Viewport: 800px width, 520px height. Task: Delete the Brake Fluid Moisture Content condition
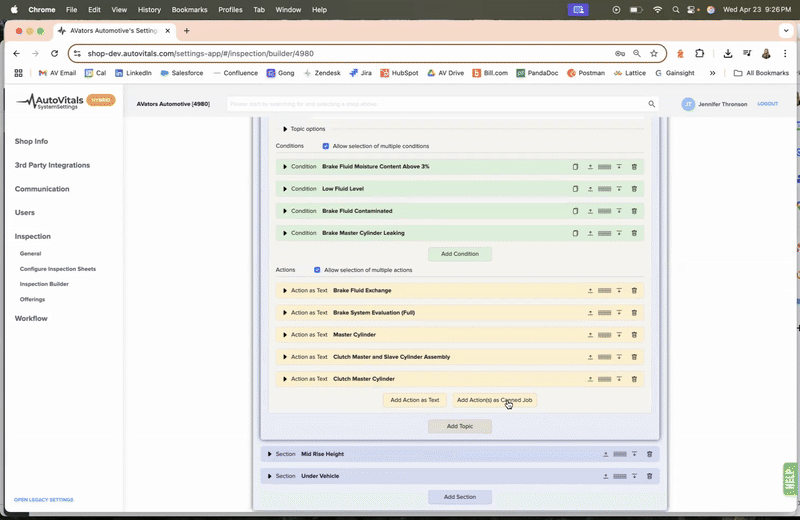click(x=634, y=167)
